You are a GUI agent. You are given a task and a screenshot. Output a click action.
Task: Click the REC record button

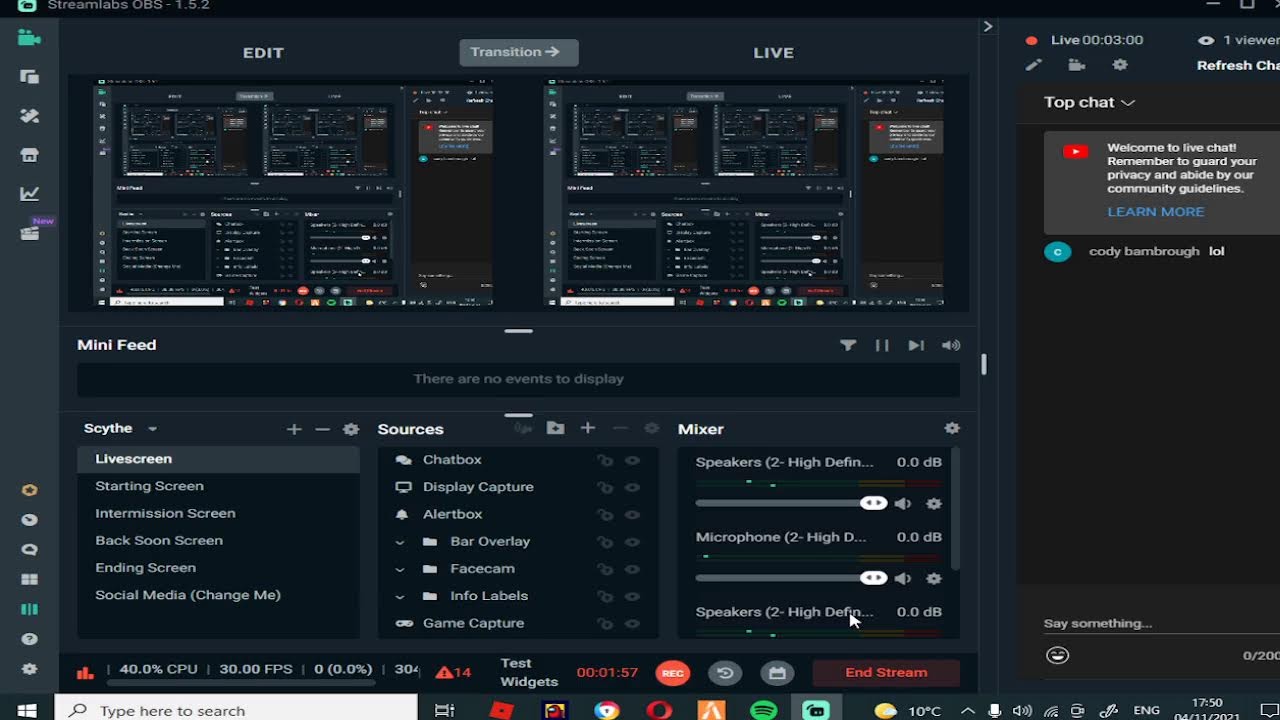pyautogui.click(x=673, y=673)
